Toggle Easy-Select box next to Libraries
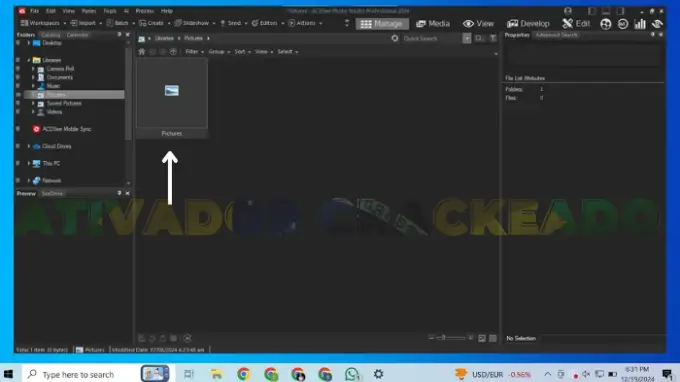Image resolution: width=680 pixels, height=382 pixels. [x=18, y=60]
